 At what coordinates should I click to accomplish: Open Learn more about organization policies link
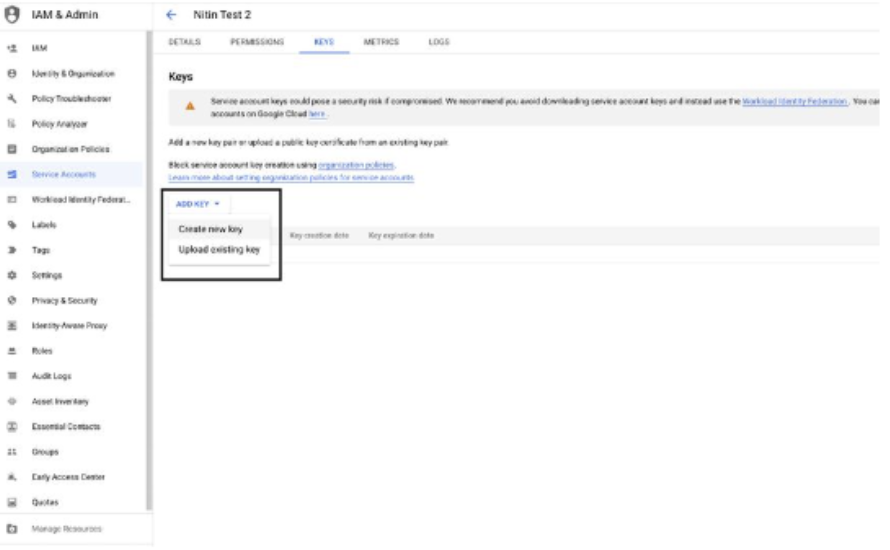pos(291,177)
